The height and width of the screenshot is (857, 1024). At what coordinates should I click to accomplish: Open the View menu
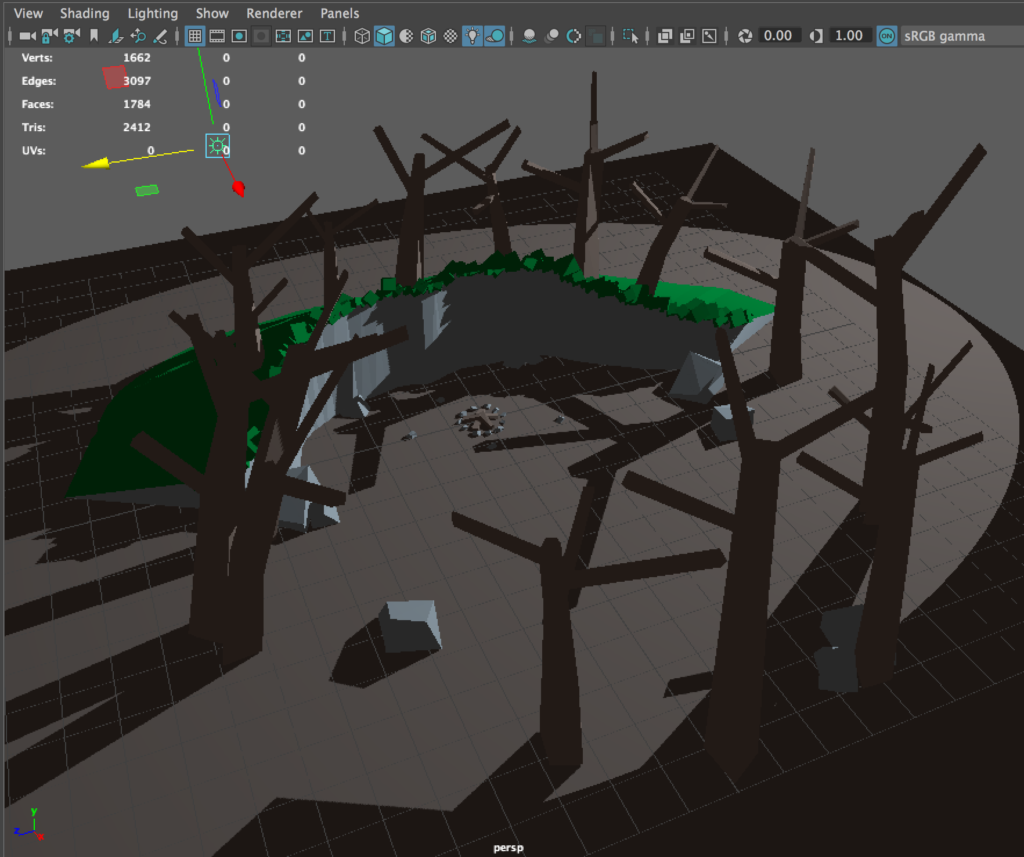(28, 13)
